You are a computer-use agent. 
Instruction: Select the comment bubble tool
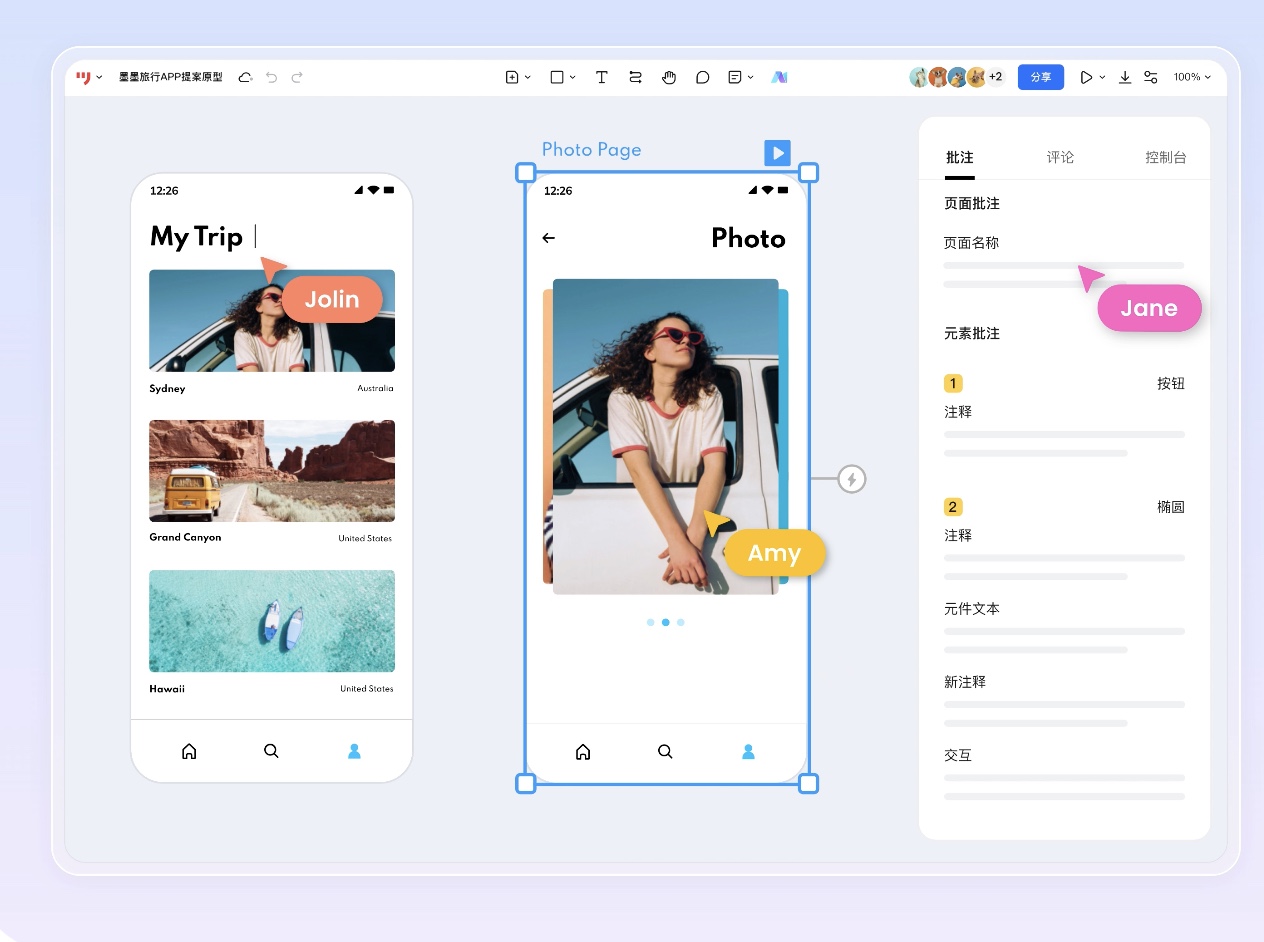tap(703, 77)
